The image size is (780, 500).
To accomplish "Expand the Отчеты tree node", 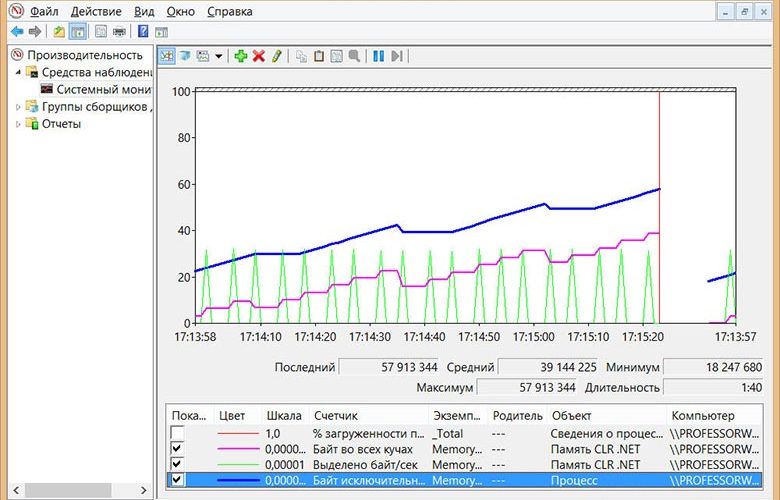I will pos(17,124).
